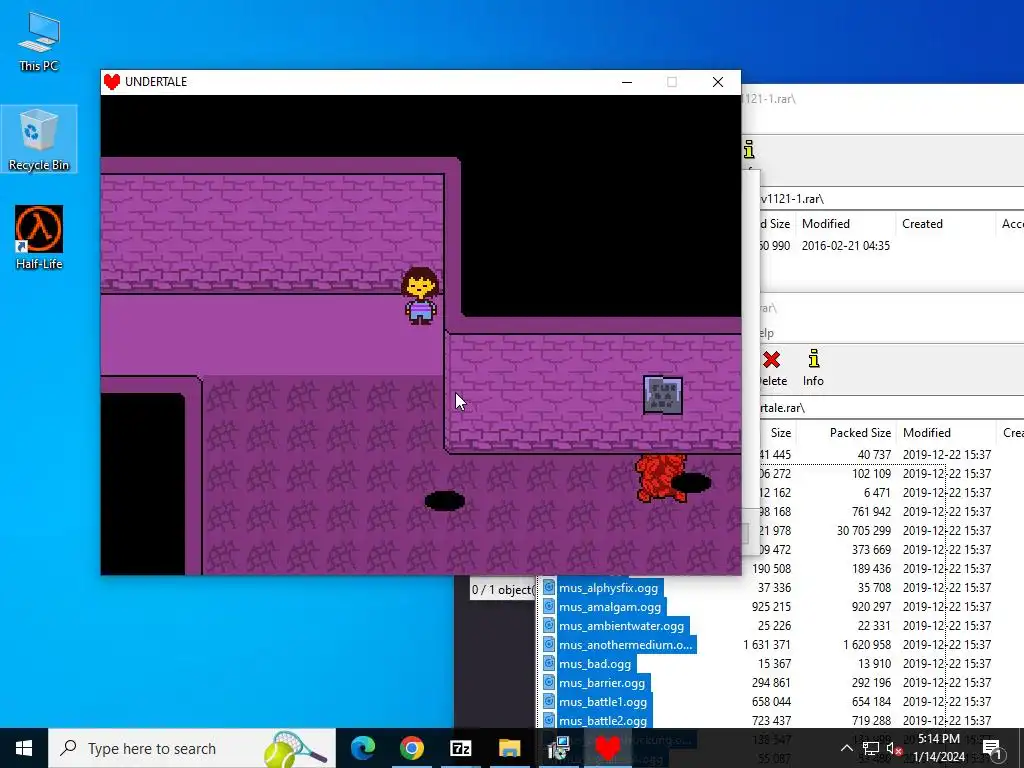1024x768 pixels.
Task: Click the packed size value 6 471
Action: coord(877,492)
